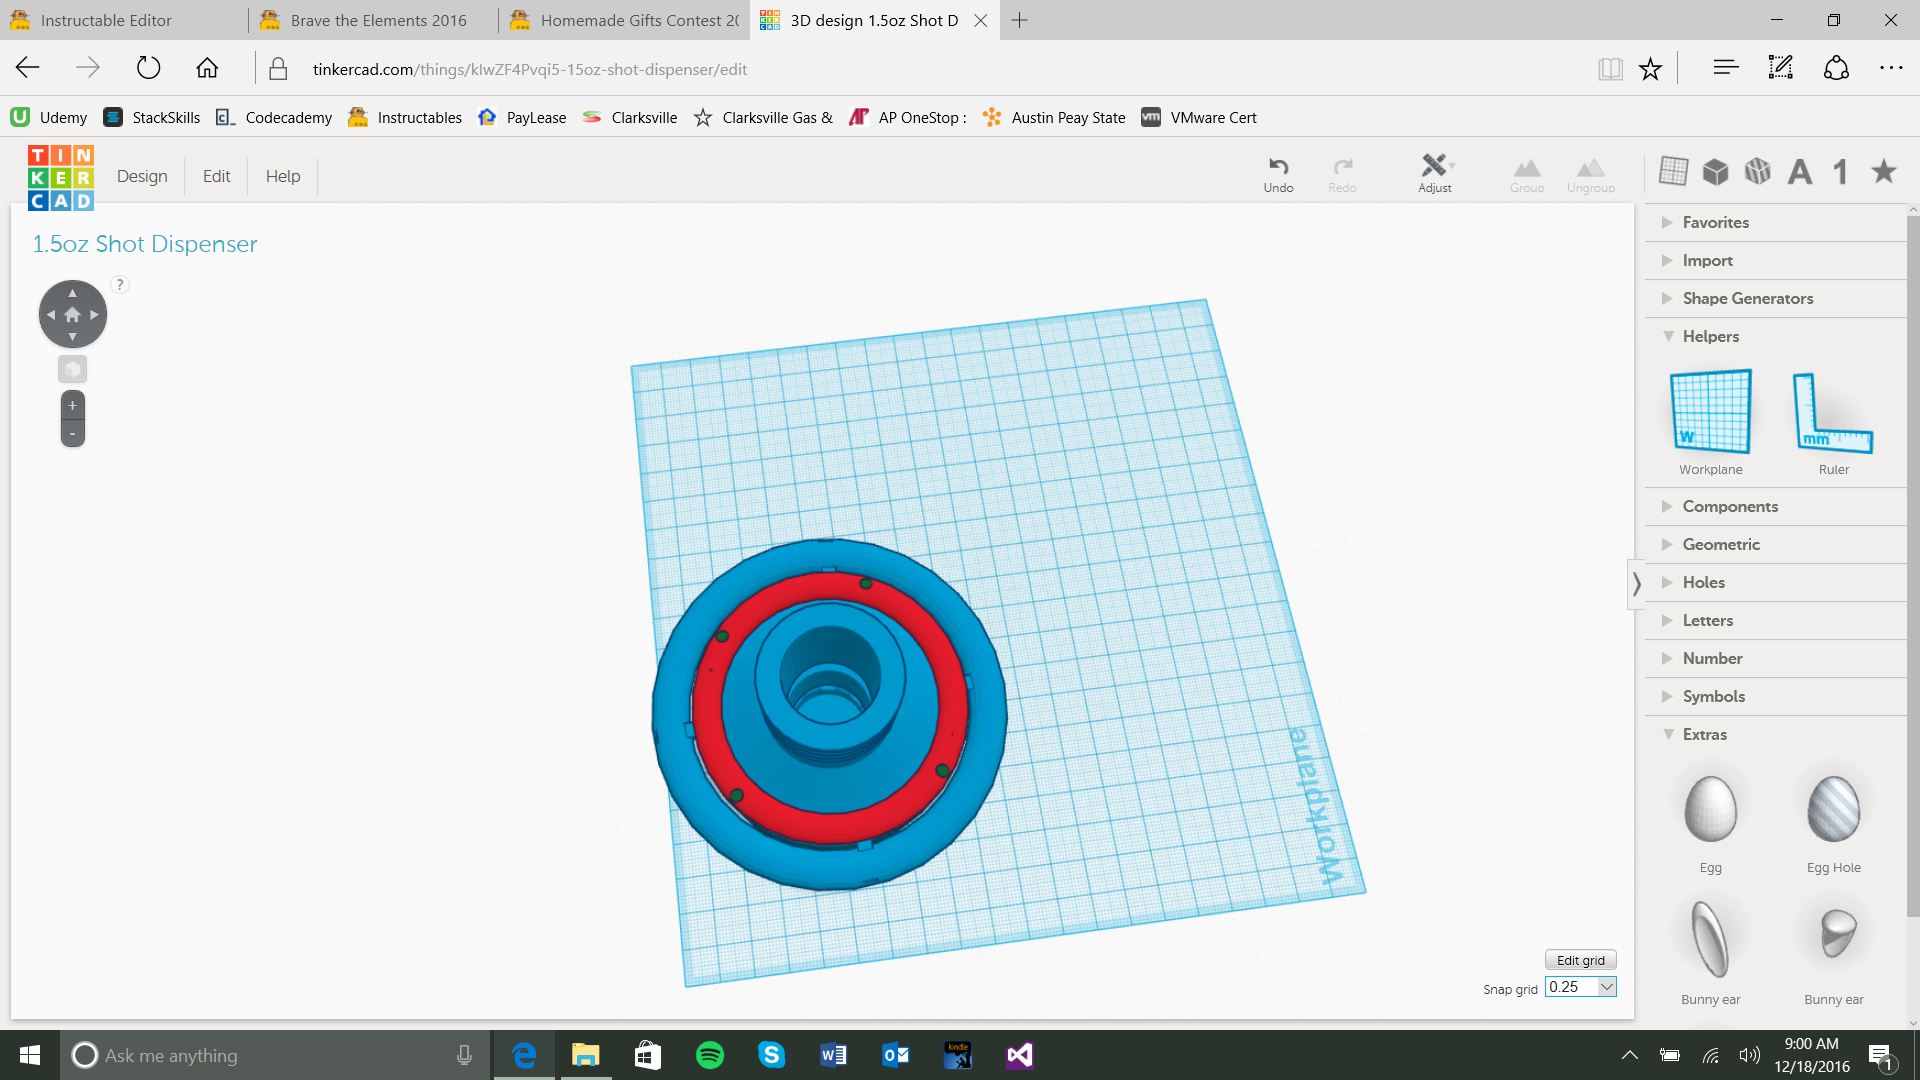Click the Undo arrow icon
The image size is (1920, 1080).
click(1278, 167)
